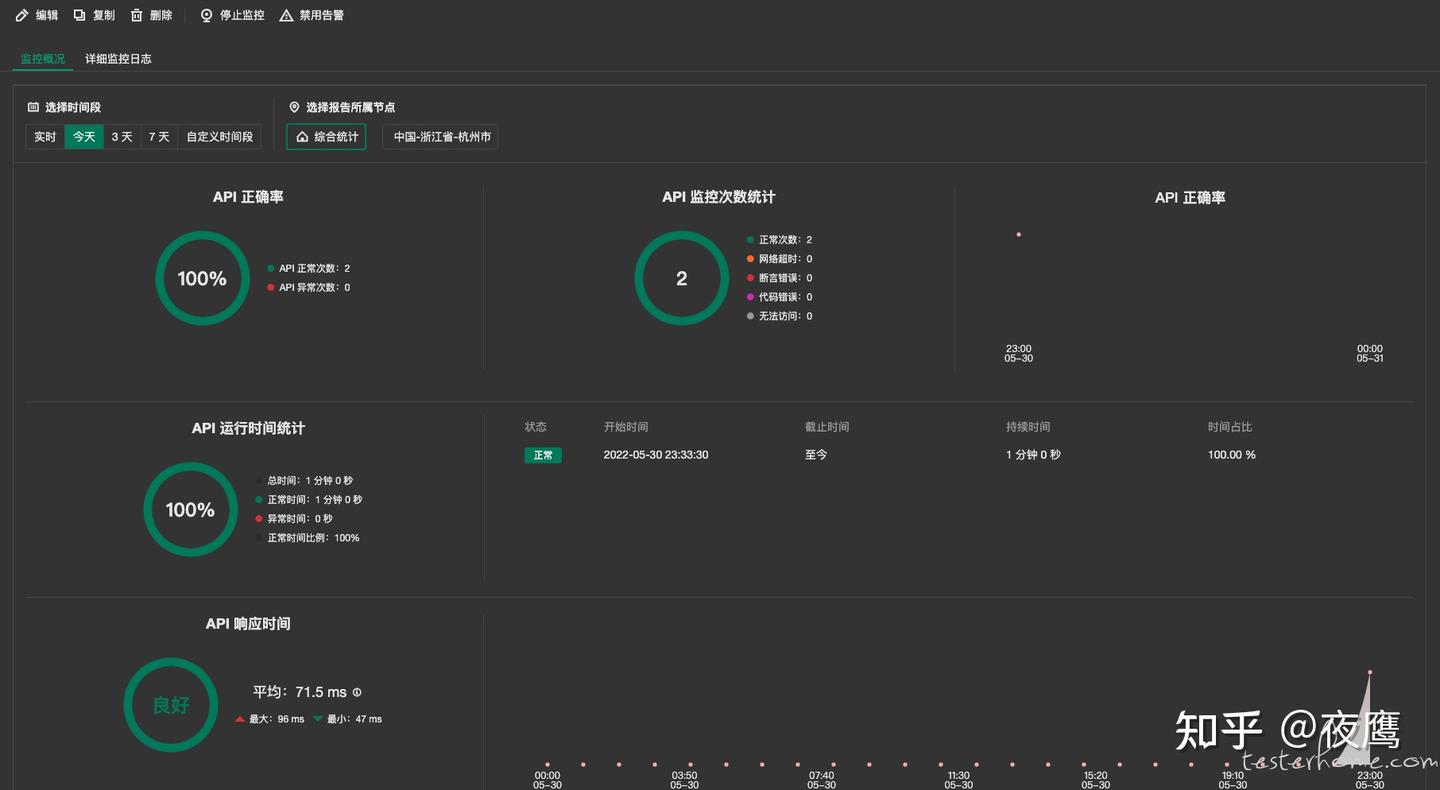Click the 良好 response time ring
Viewport: 1440px width, 790px height.
(x=171, y=705)
